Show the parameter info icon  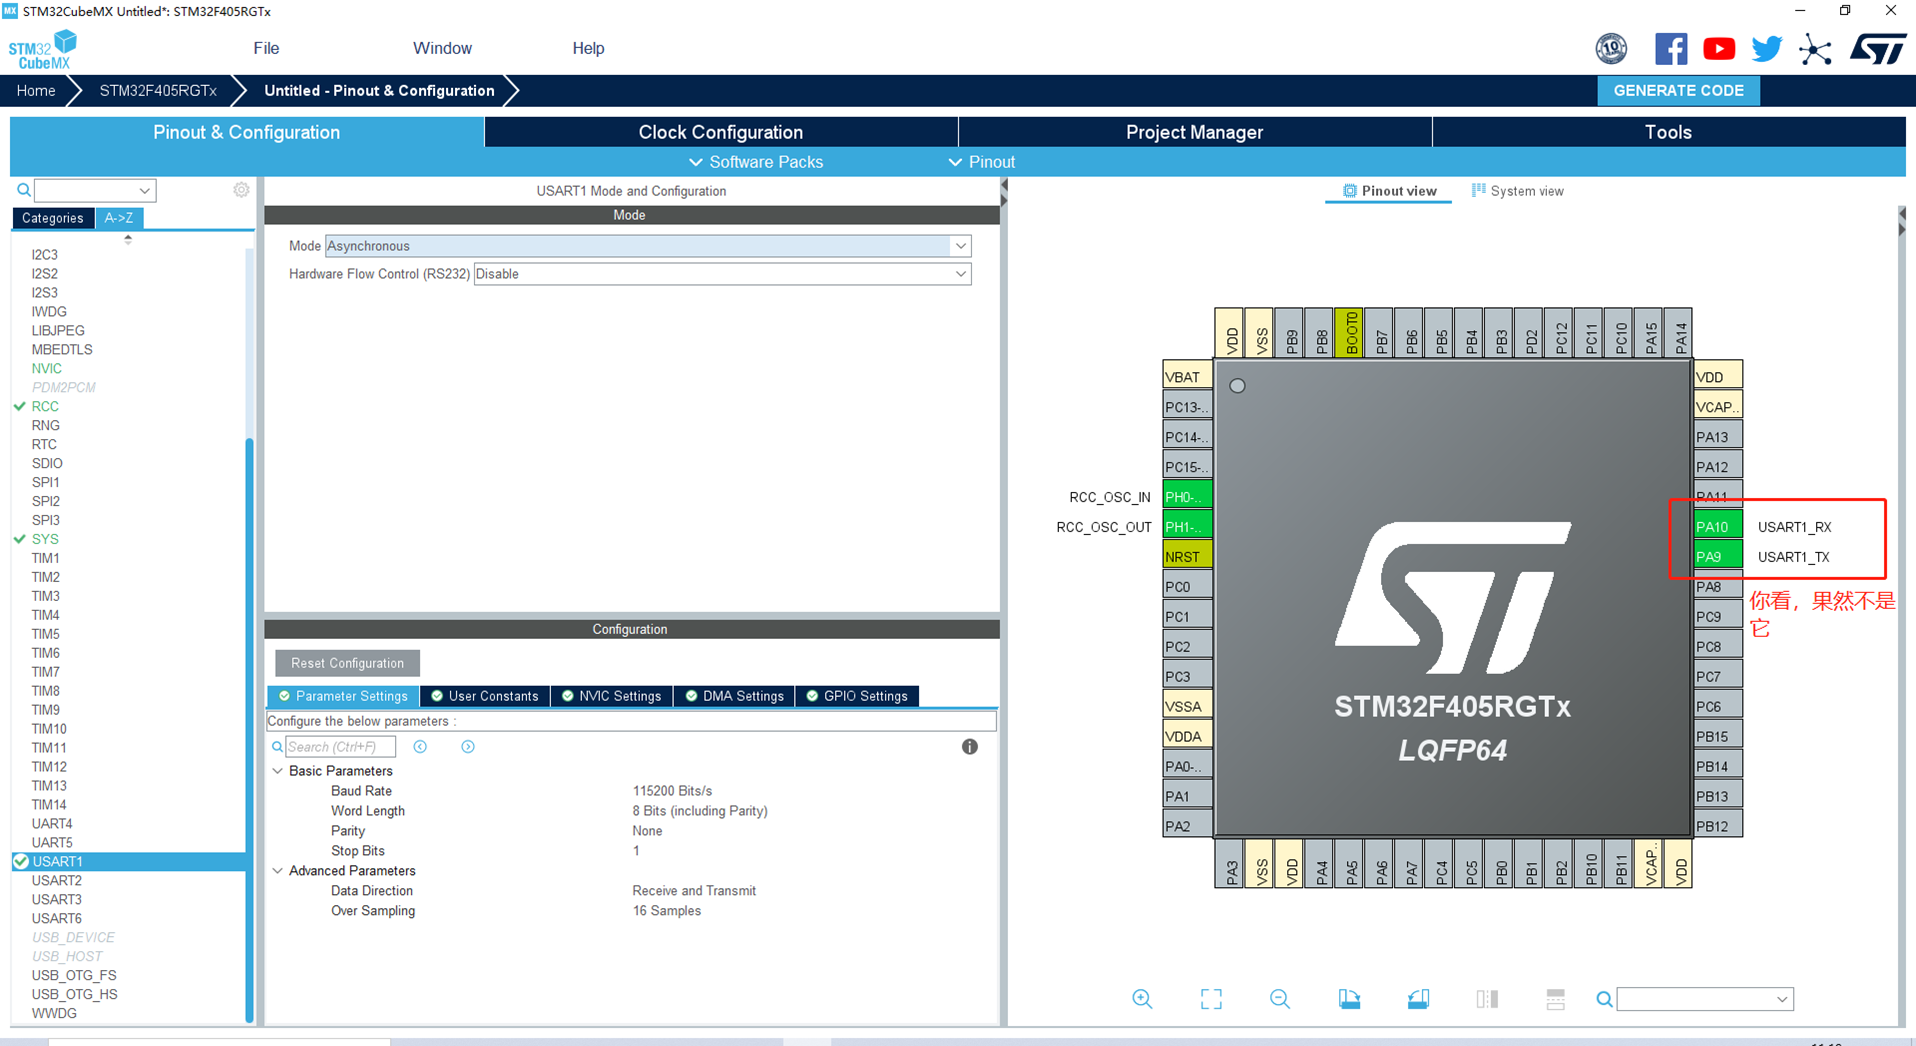pos(969,747)
